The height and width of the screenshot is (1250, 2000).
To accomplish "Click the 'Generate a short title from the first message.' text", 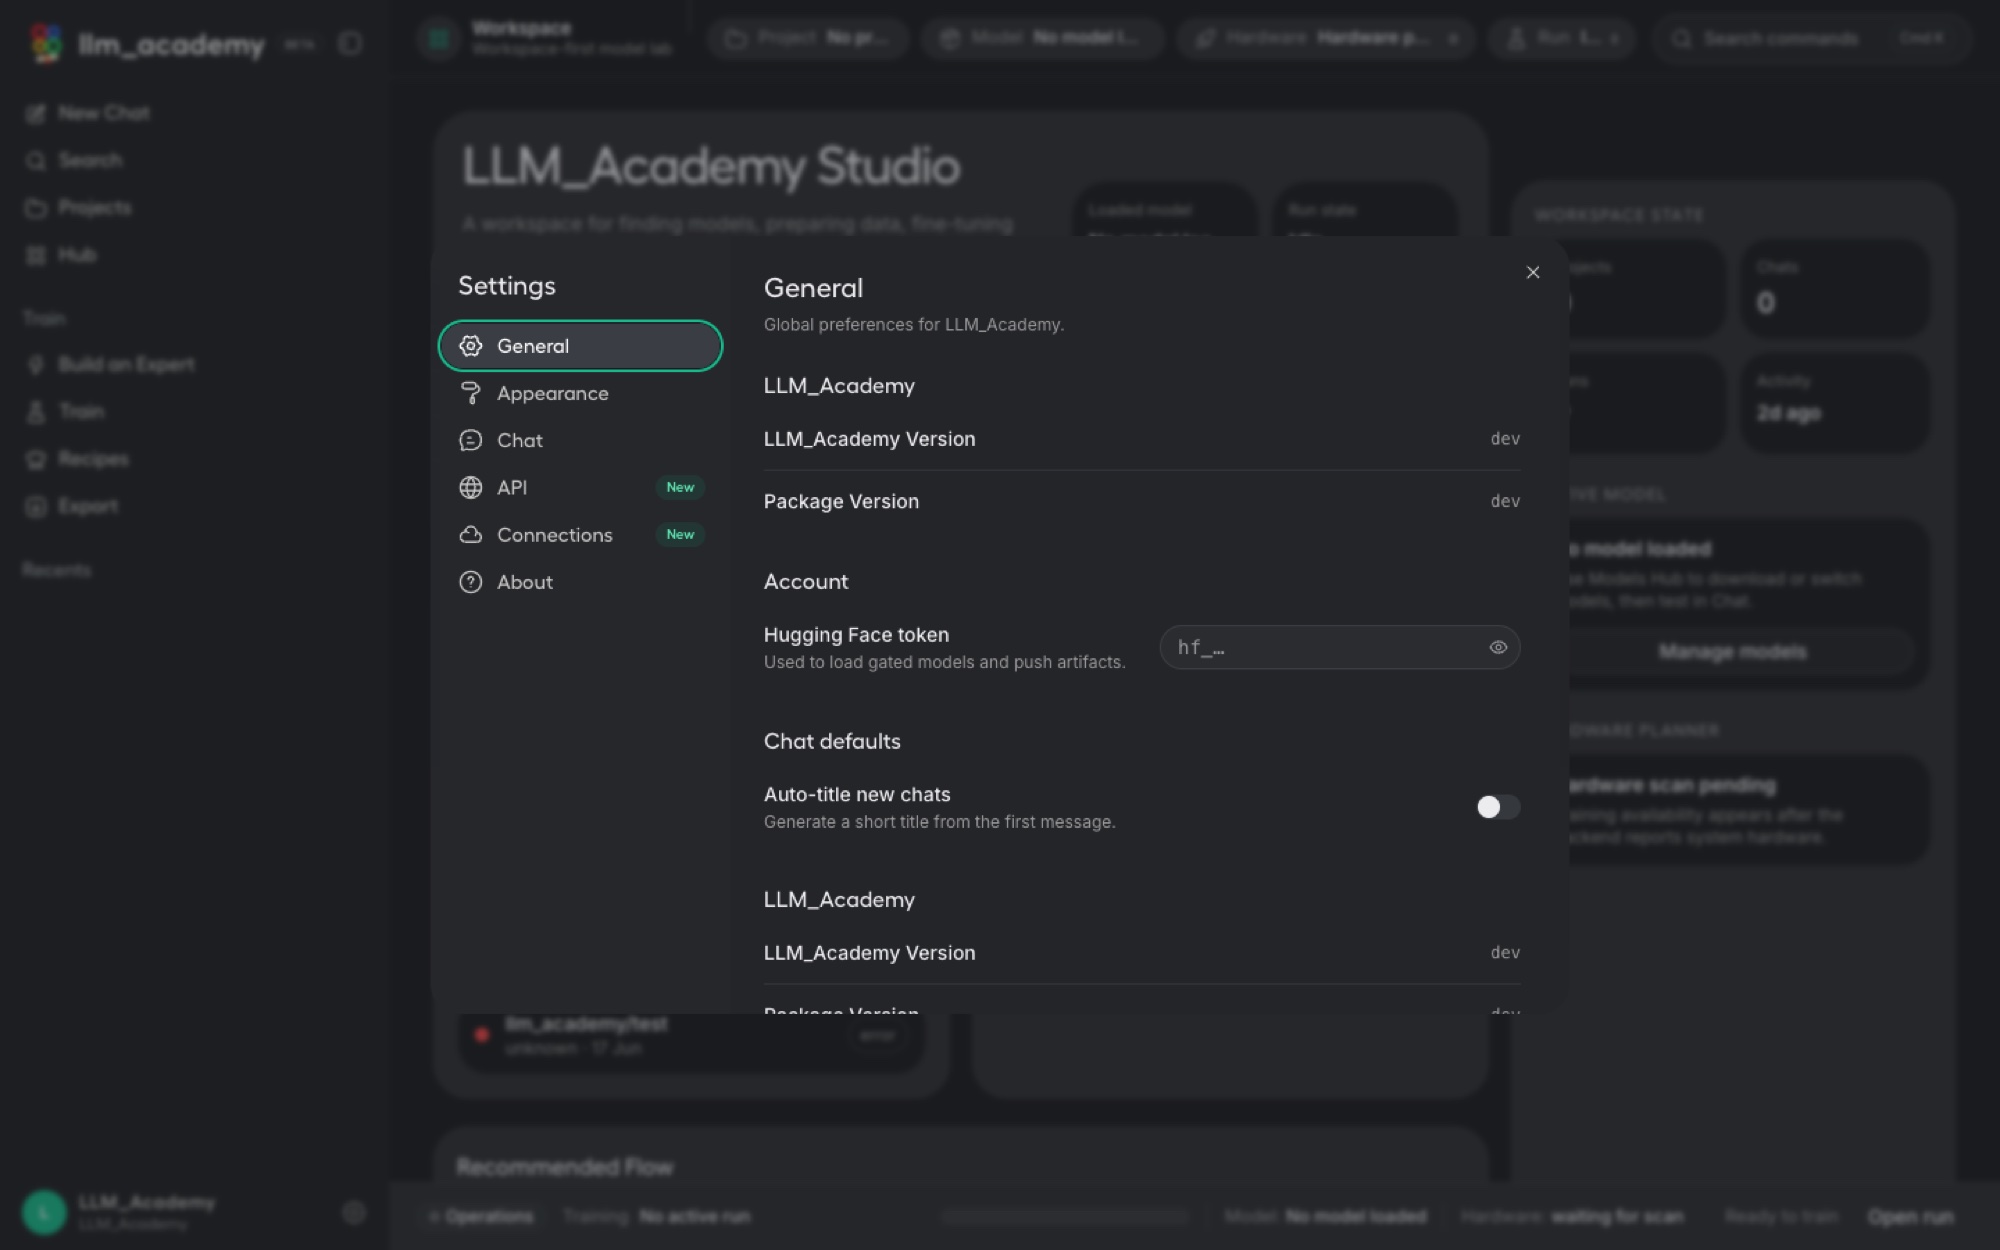I will (940, 822).
